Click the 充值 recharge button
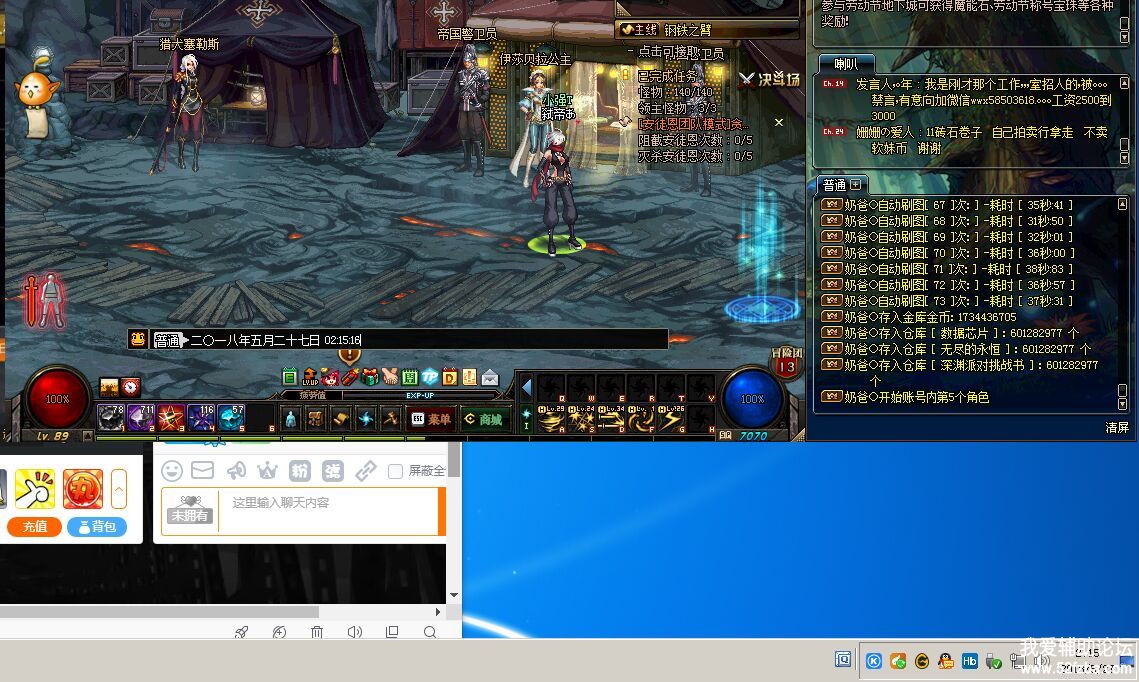 point(34,527)
